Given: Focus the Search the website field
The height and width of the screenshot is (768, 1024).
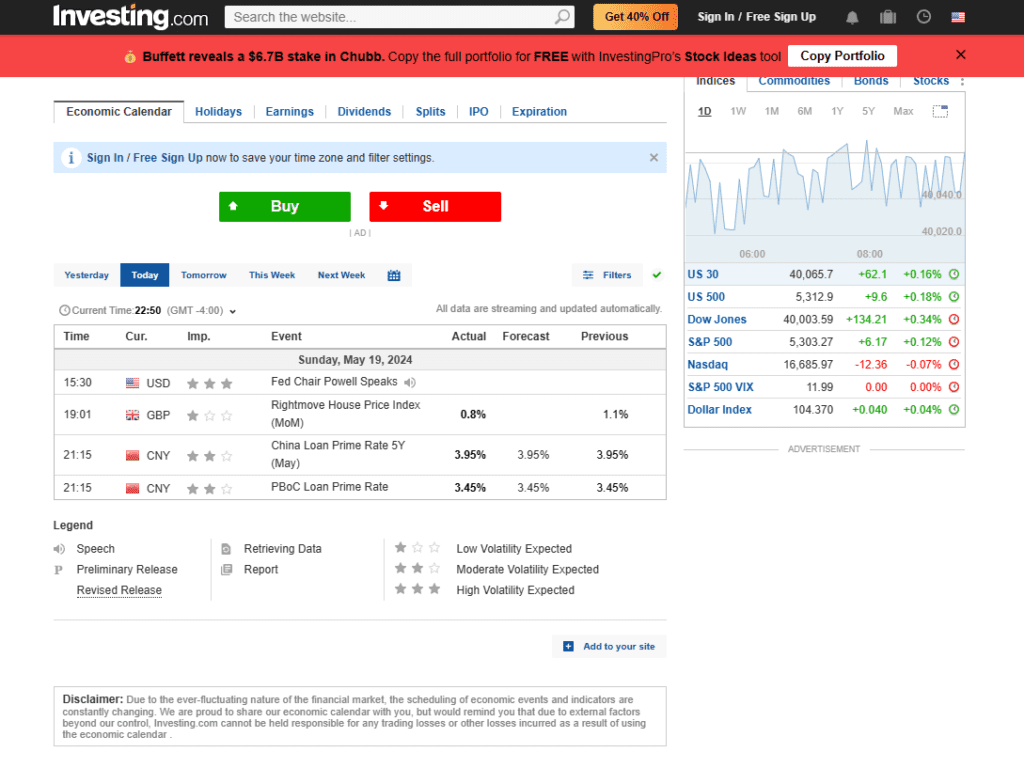Looking at the screenshot, I should click(389, 17).
